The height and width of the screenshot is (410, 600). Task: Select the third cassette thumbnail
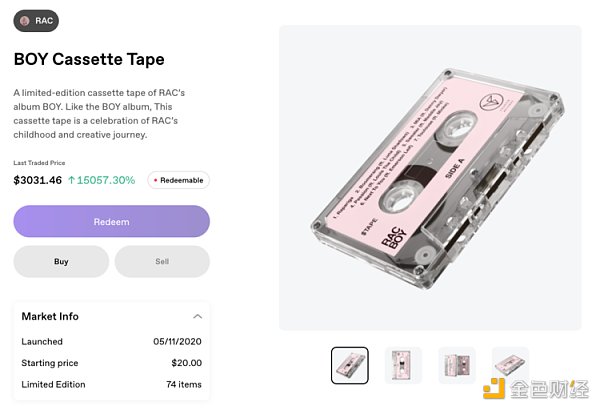coord(457,366)
